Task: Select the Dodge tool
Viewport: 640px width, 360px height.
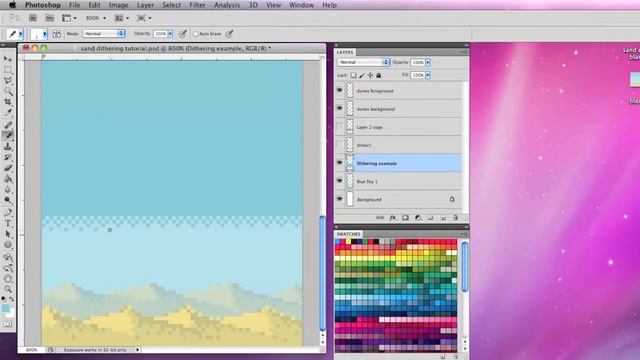Action: tap(8, 200)
